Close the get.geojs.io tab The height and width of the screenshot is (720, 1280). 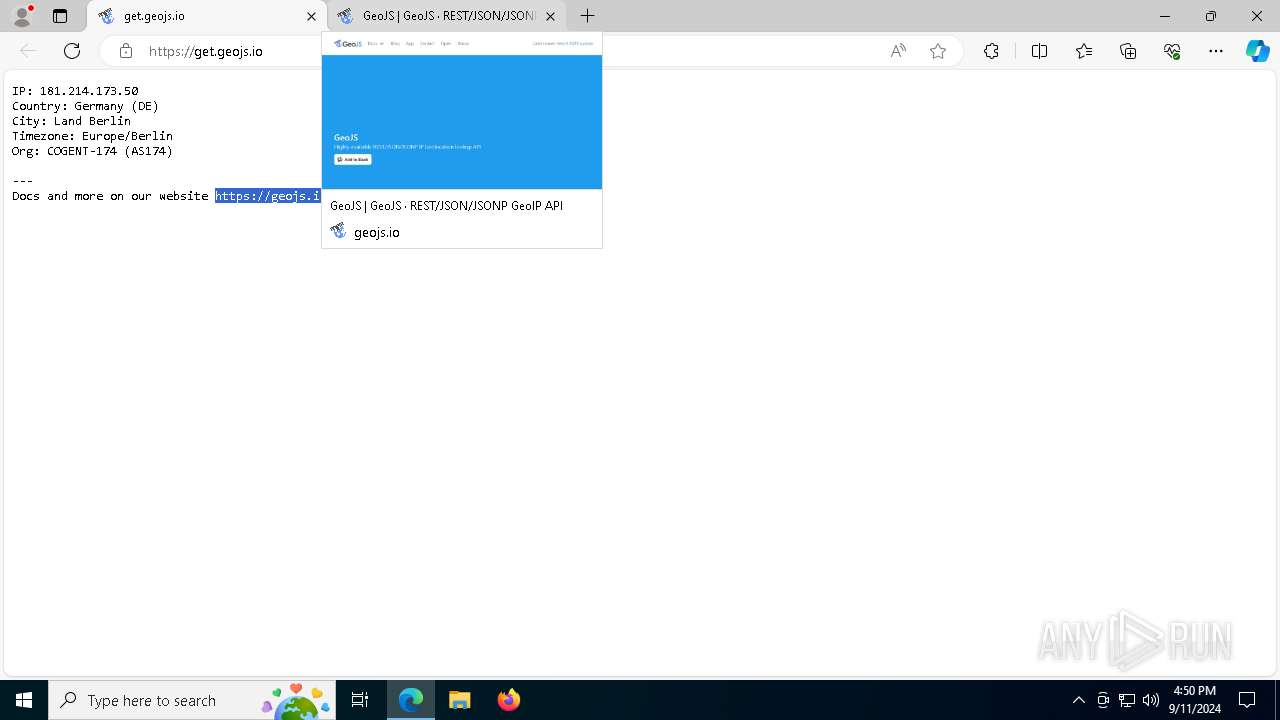click(x=311, y=16)
